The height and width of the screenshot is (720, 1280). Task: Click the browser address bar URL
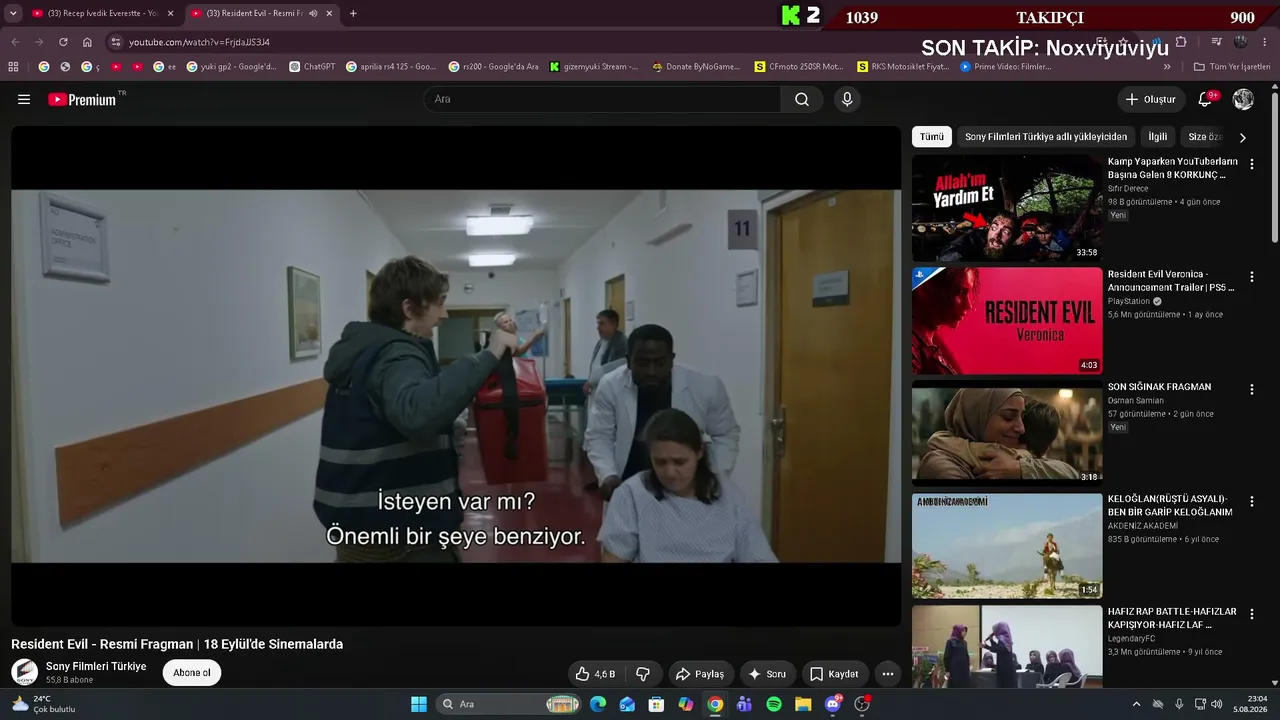199,42
